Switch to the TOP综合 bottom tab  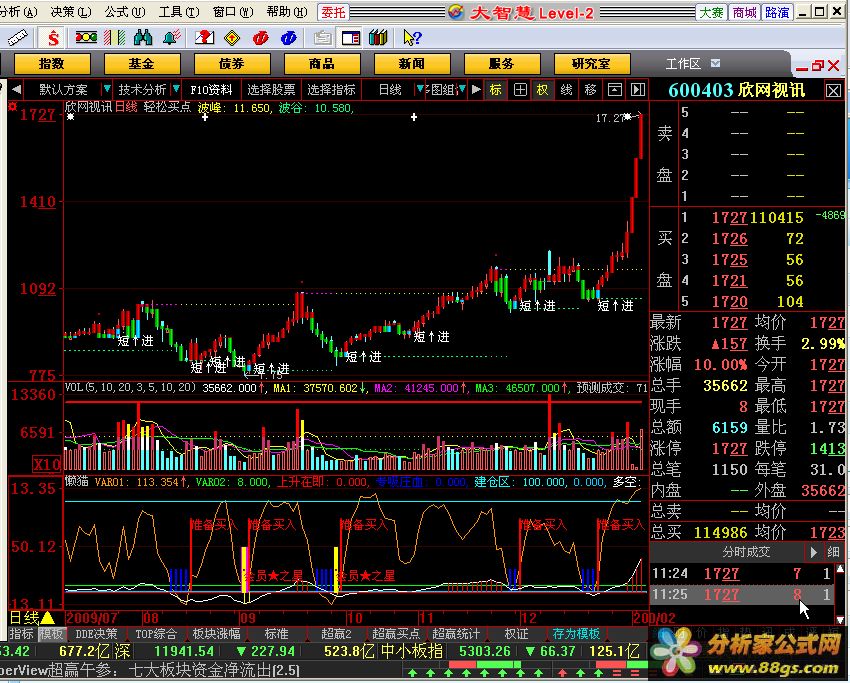pos(156,634)
